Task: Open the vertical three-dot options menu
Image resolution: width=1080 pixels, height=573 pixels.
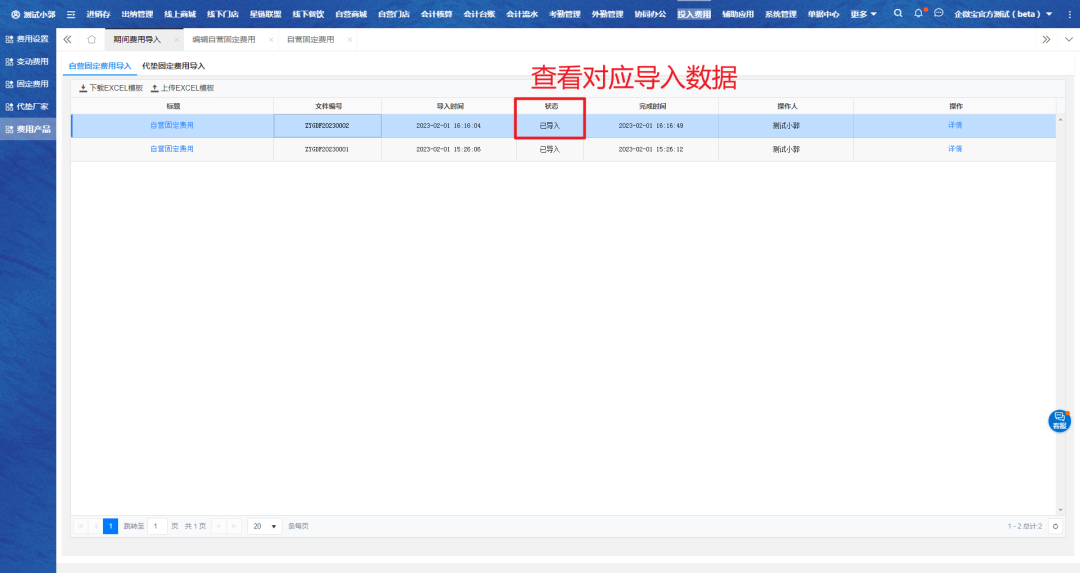Action: (x=1069, y=14)
